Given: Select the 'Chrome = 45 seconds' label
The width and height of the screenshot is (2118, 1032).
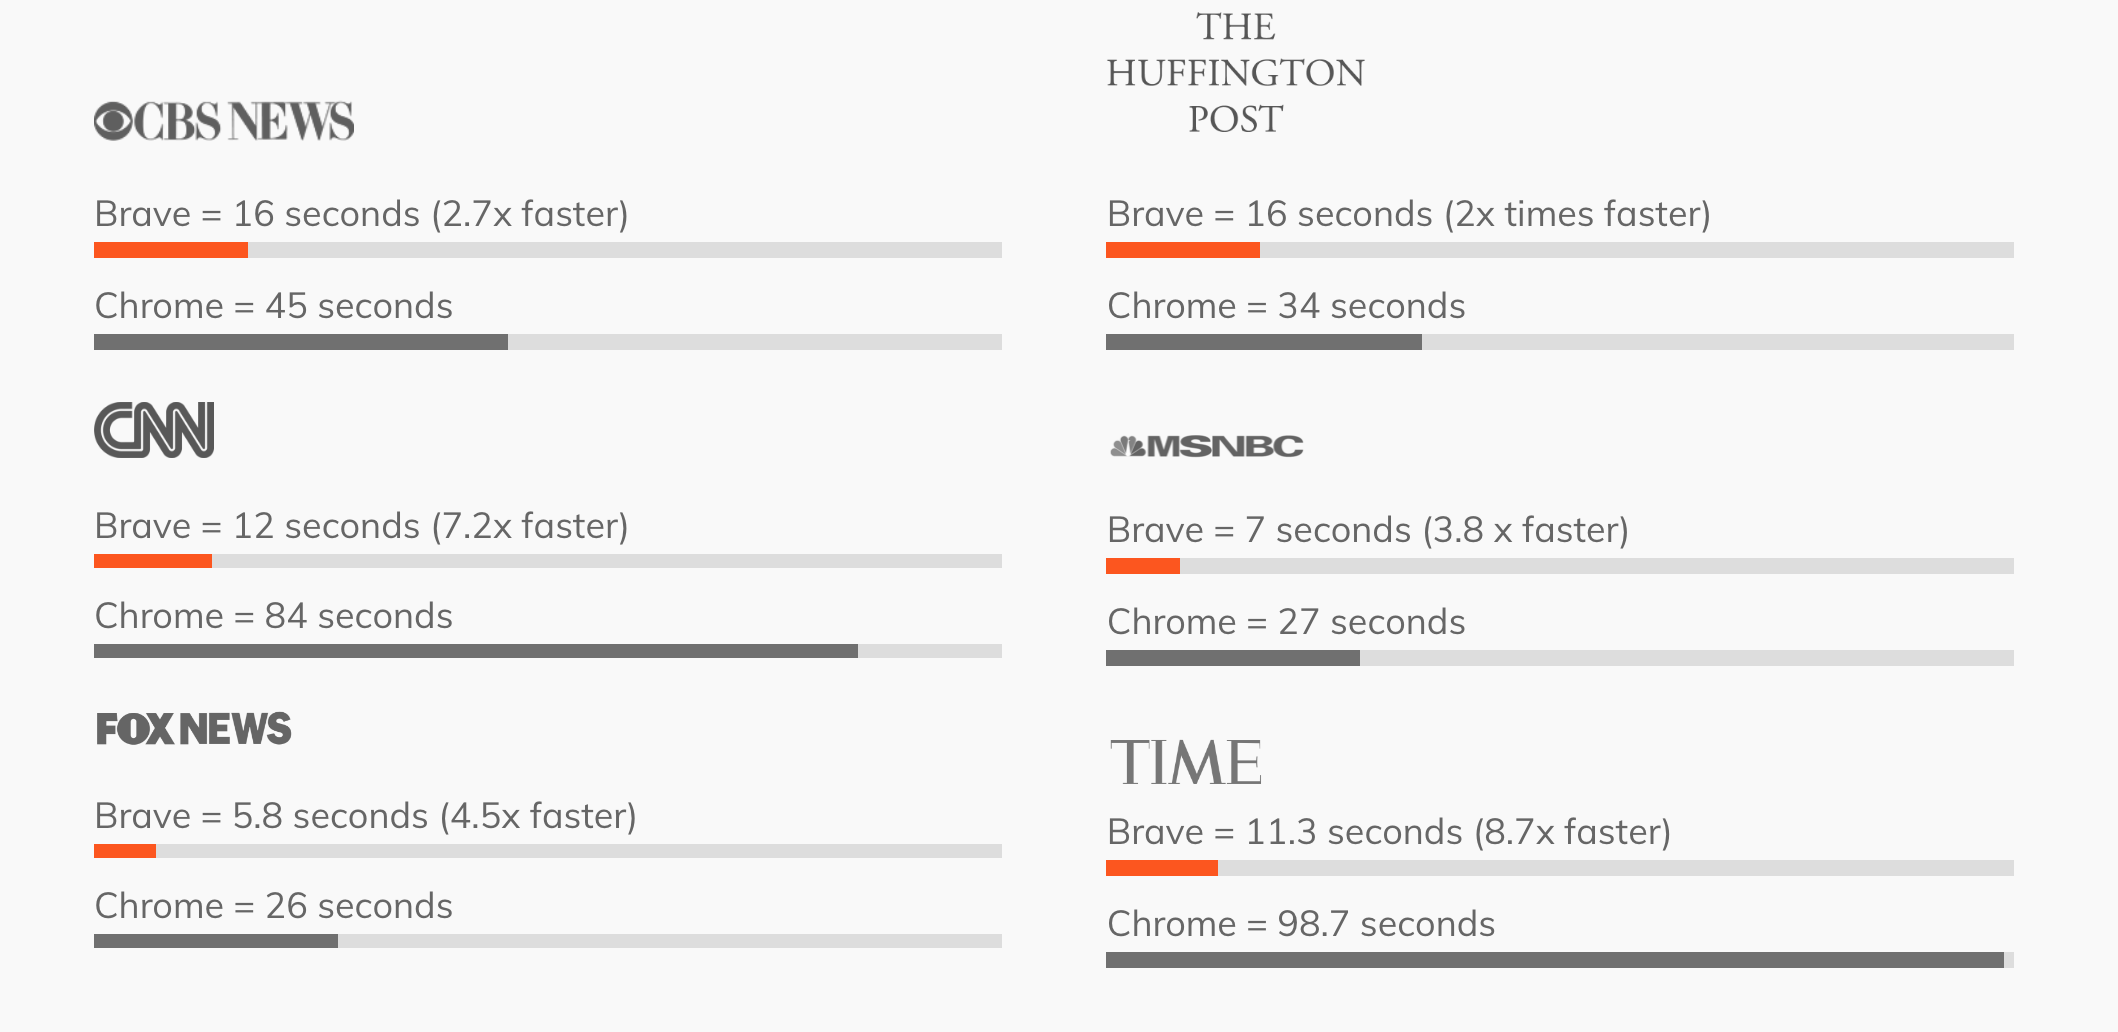Looking at the screenshot, I should click(x=273, y=306).
